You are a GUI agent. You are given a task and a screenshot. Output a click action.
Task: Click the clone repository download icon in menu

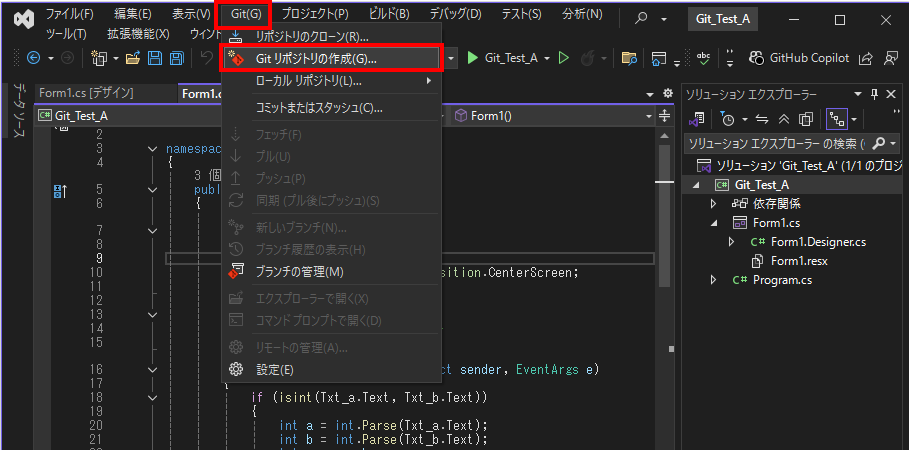tap(236, 36)
